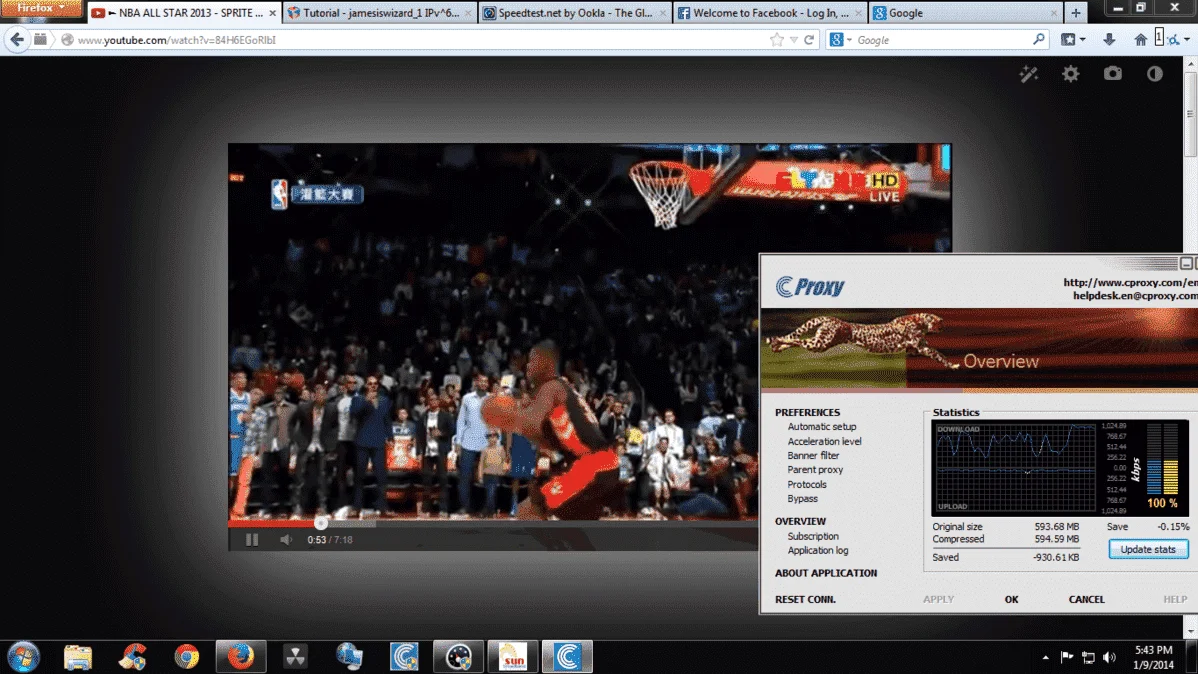Open Subscription under Overview

(x=813, y=536)
